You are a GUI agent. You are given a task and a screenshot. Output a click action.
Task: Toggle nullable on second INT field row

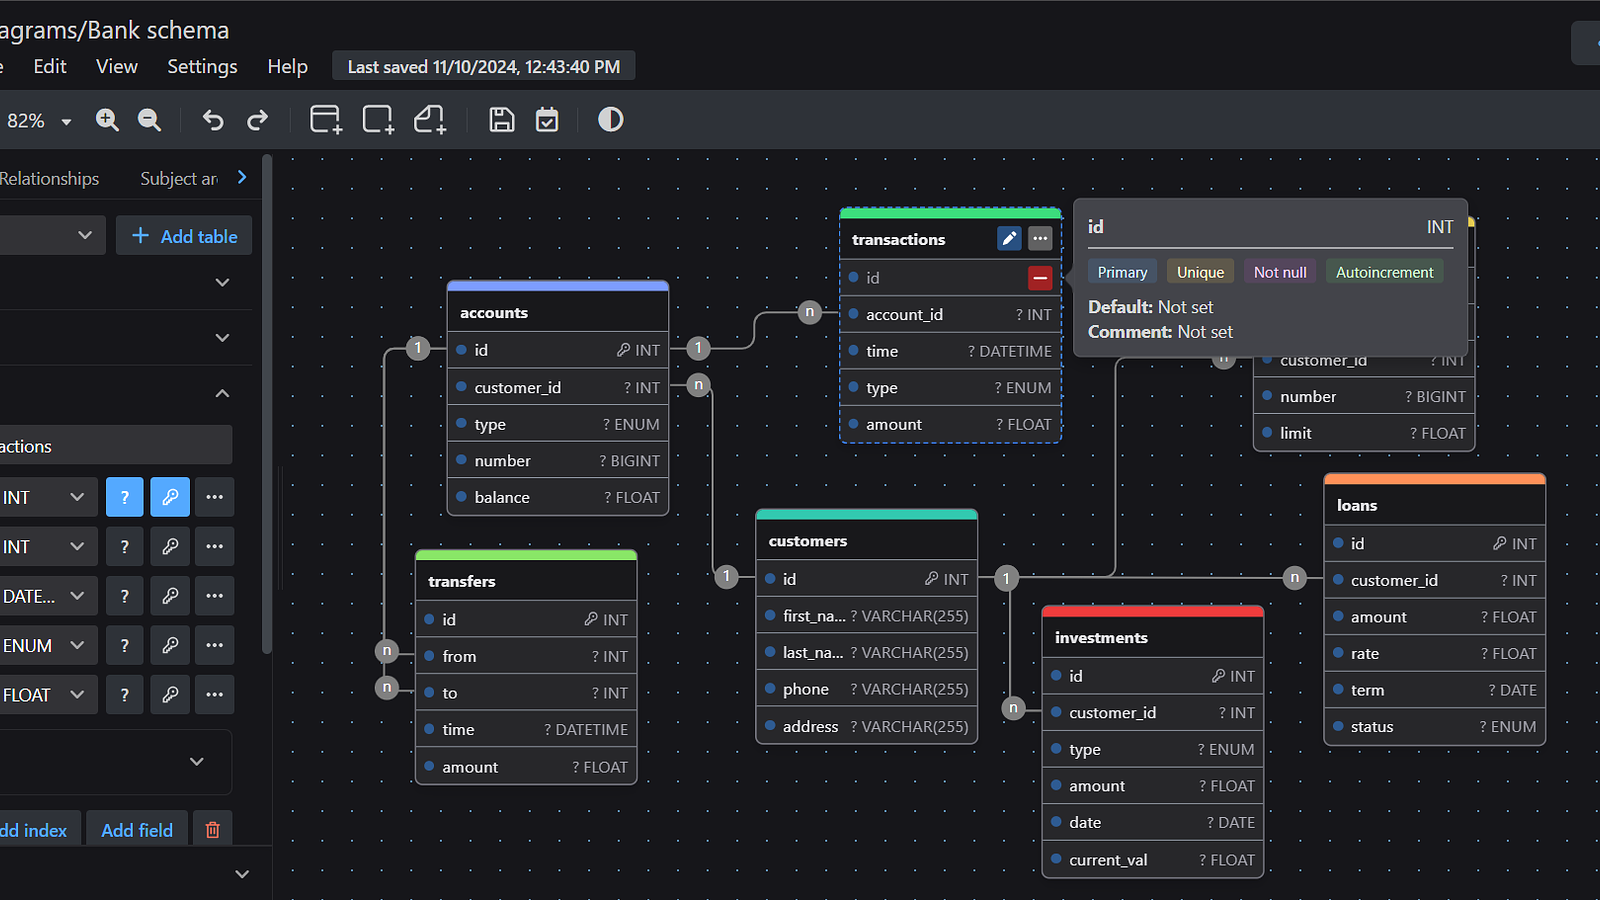point(125,546)
